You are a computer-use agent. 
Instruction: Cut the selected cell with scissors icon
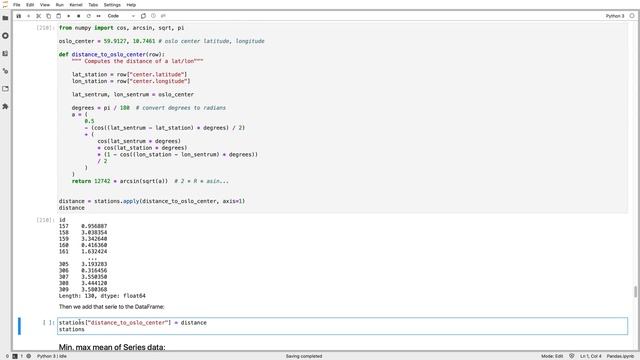(38, 16)
